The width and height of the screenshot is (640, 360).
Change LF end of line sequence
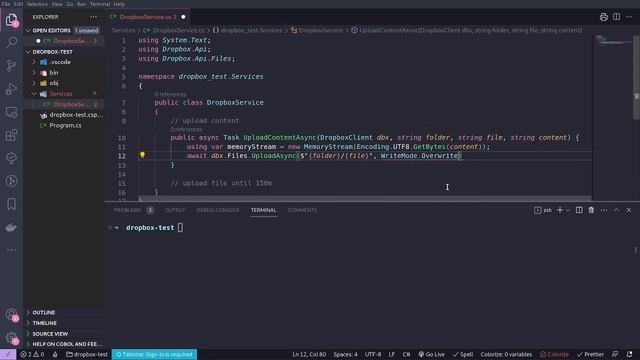point(391,354)
